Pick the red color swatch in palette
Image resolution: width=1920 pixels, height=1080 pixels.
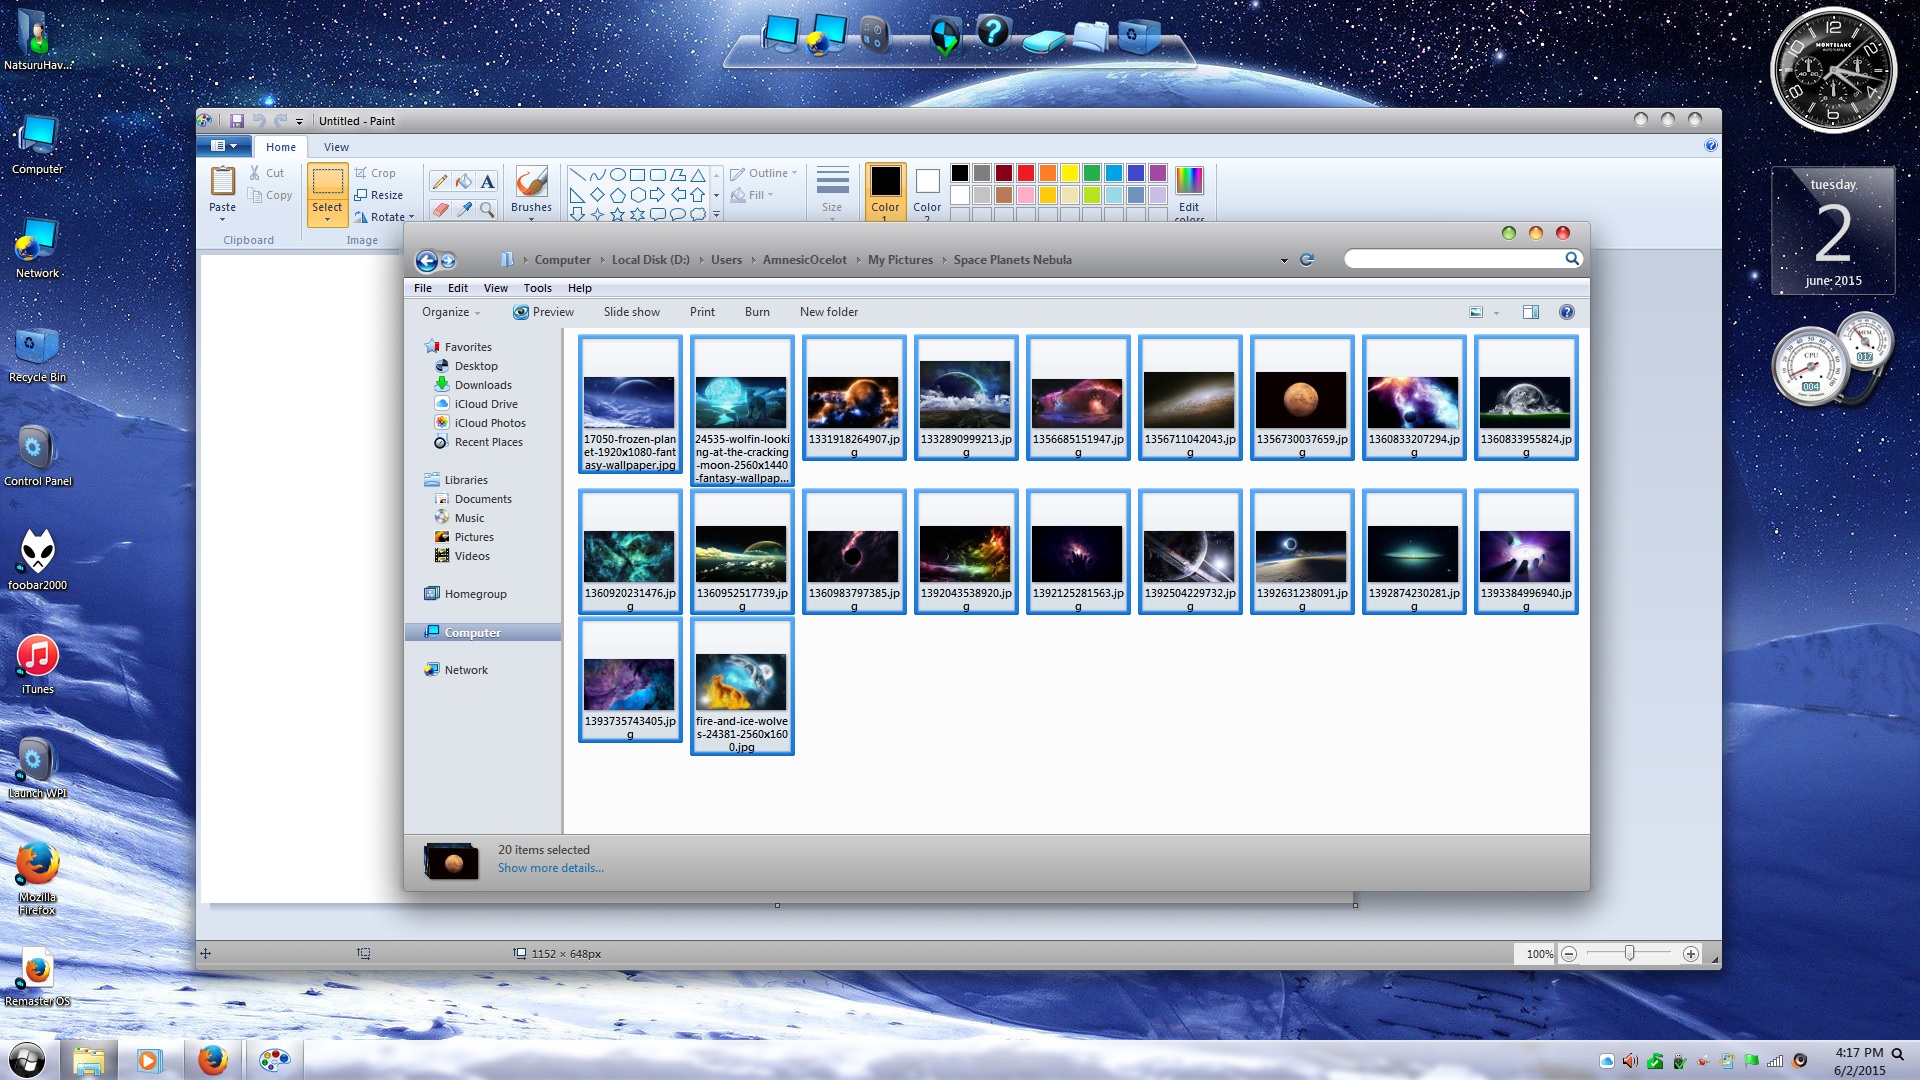point(1025,173)
